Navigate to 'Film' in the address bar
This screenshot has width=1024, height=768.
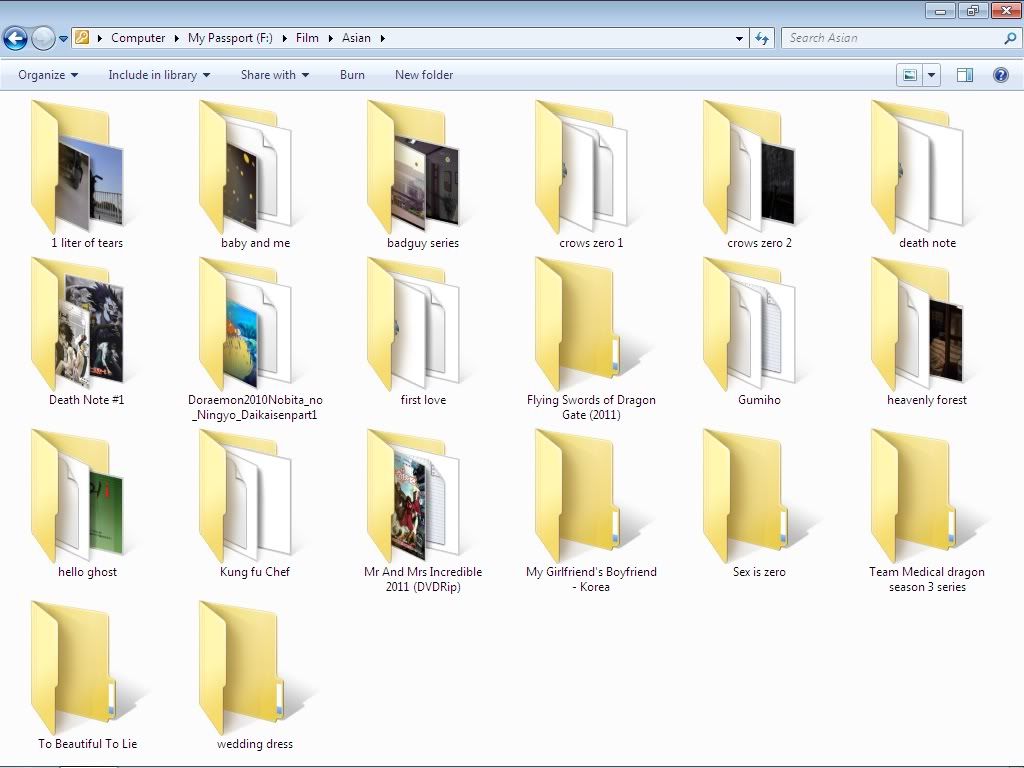(307, 38)
